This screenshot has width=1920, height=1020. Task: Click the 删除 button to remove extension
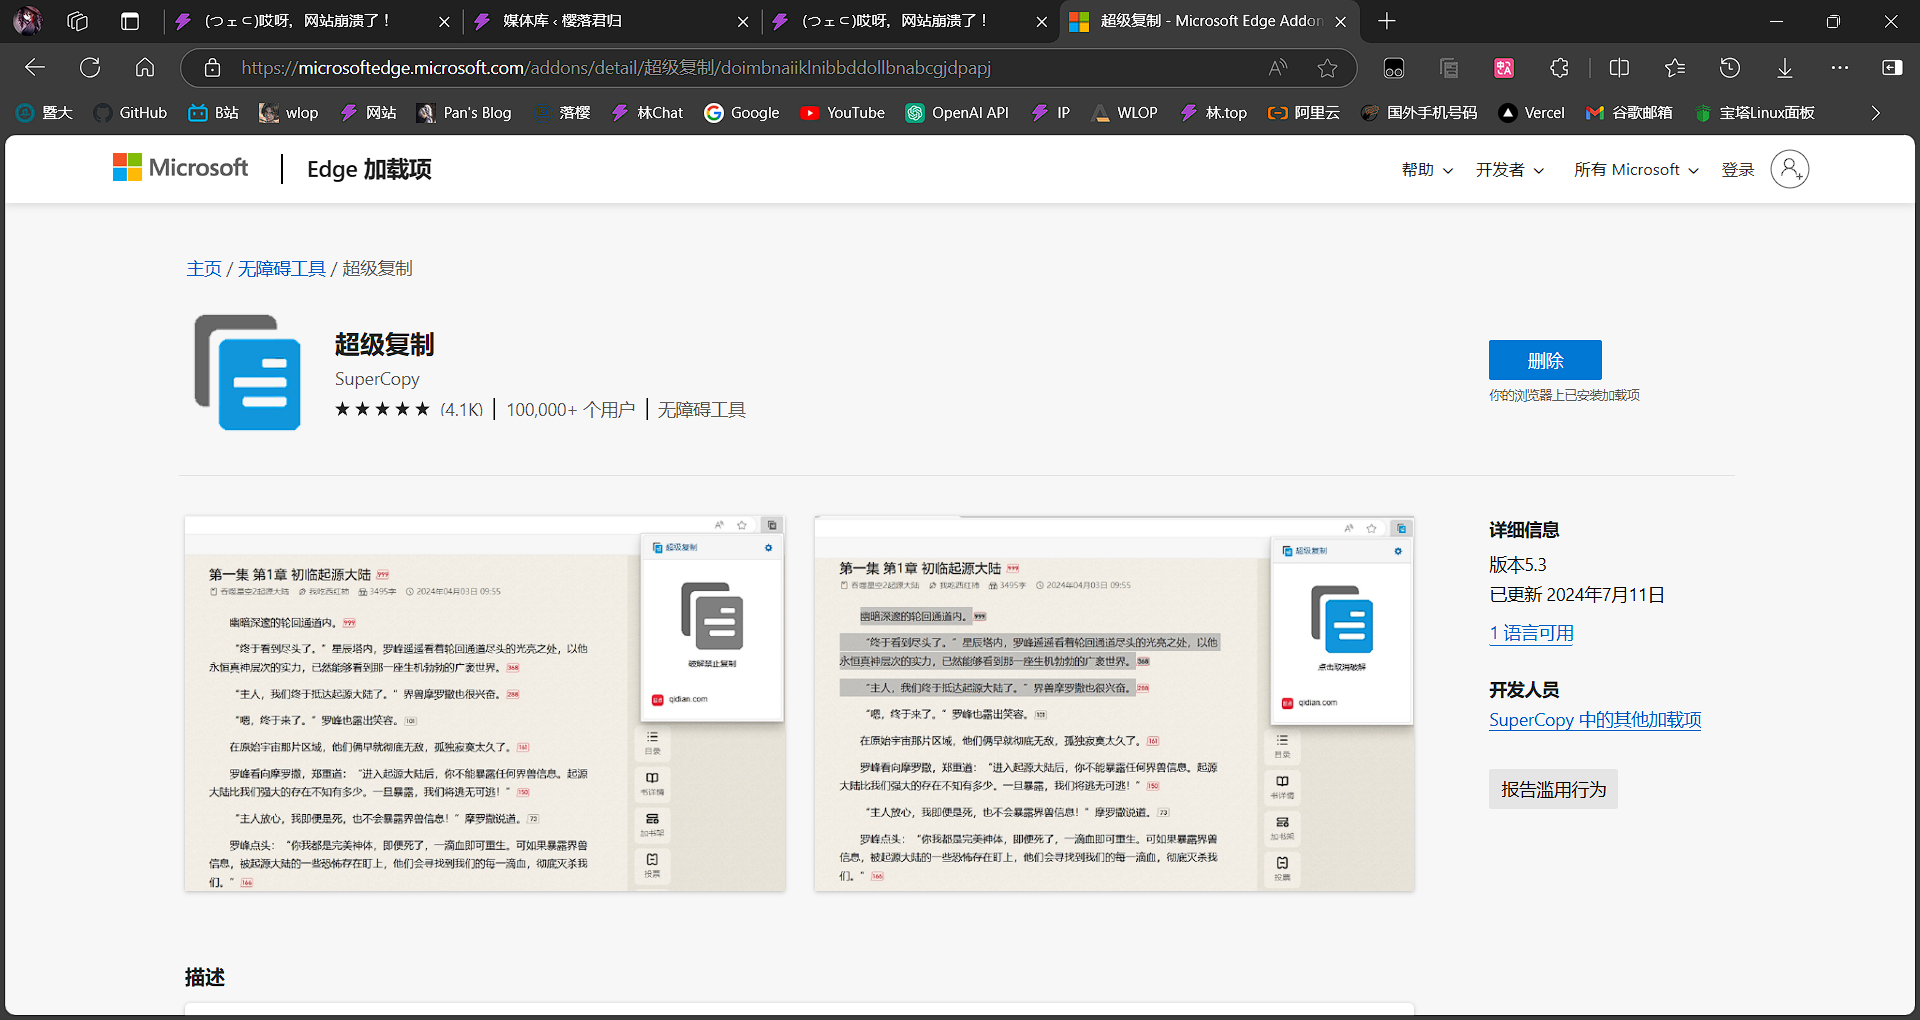point(1545,360)
